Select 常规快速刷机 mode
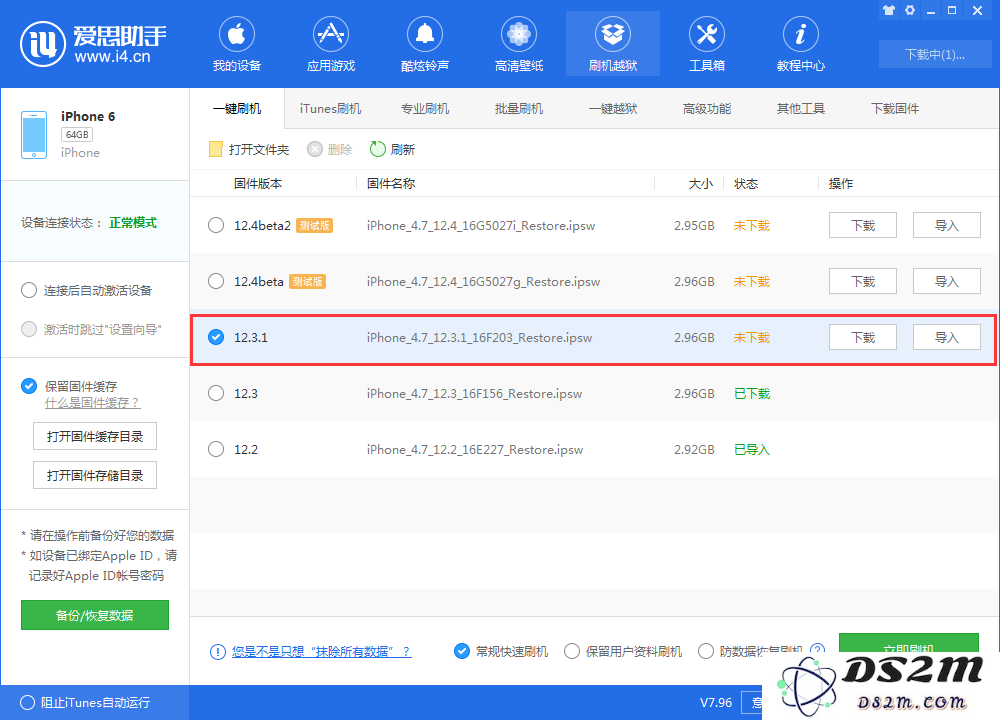The height and width of the screenshot is (720, 1000). click(462, 651)
